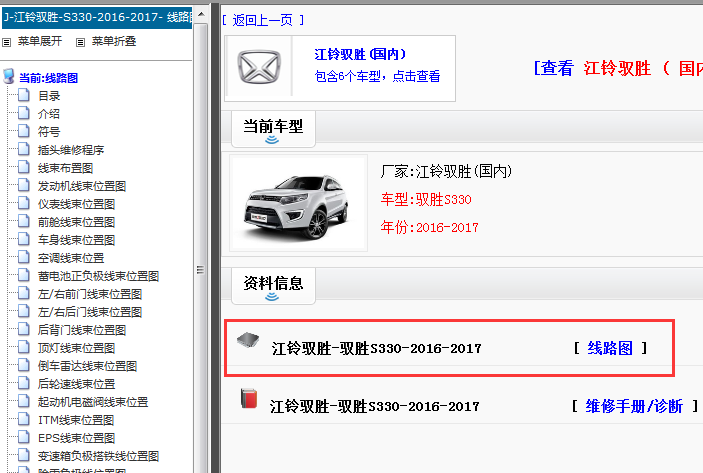Click the text 年份:2016-2017
703x473 pixels.
[429, 227]
